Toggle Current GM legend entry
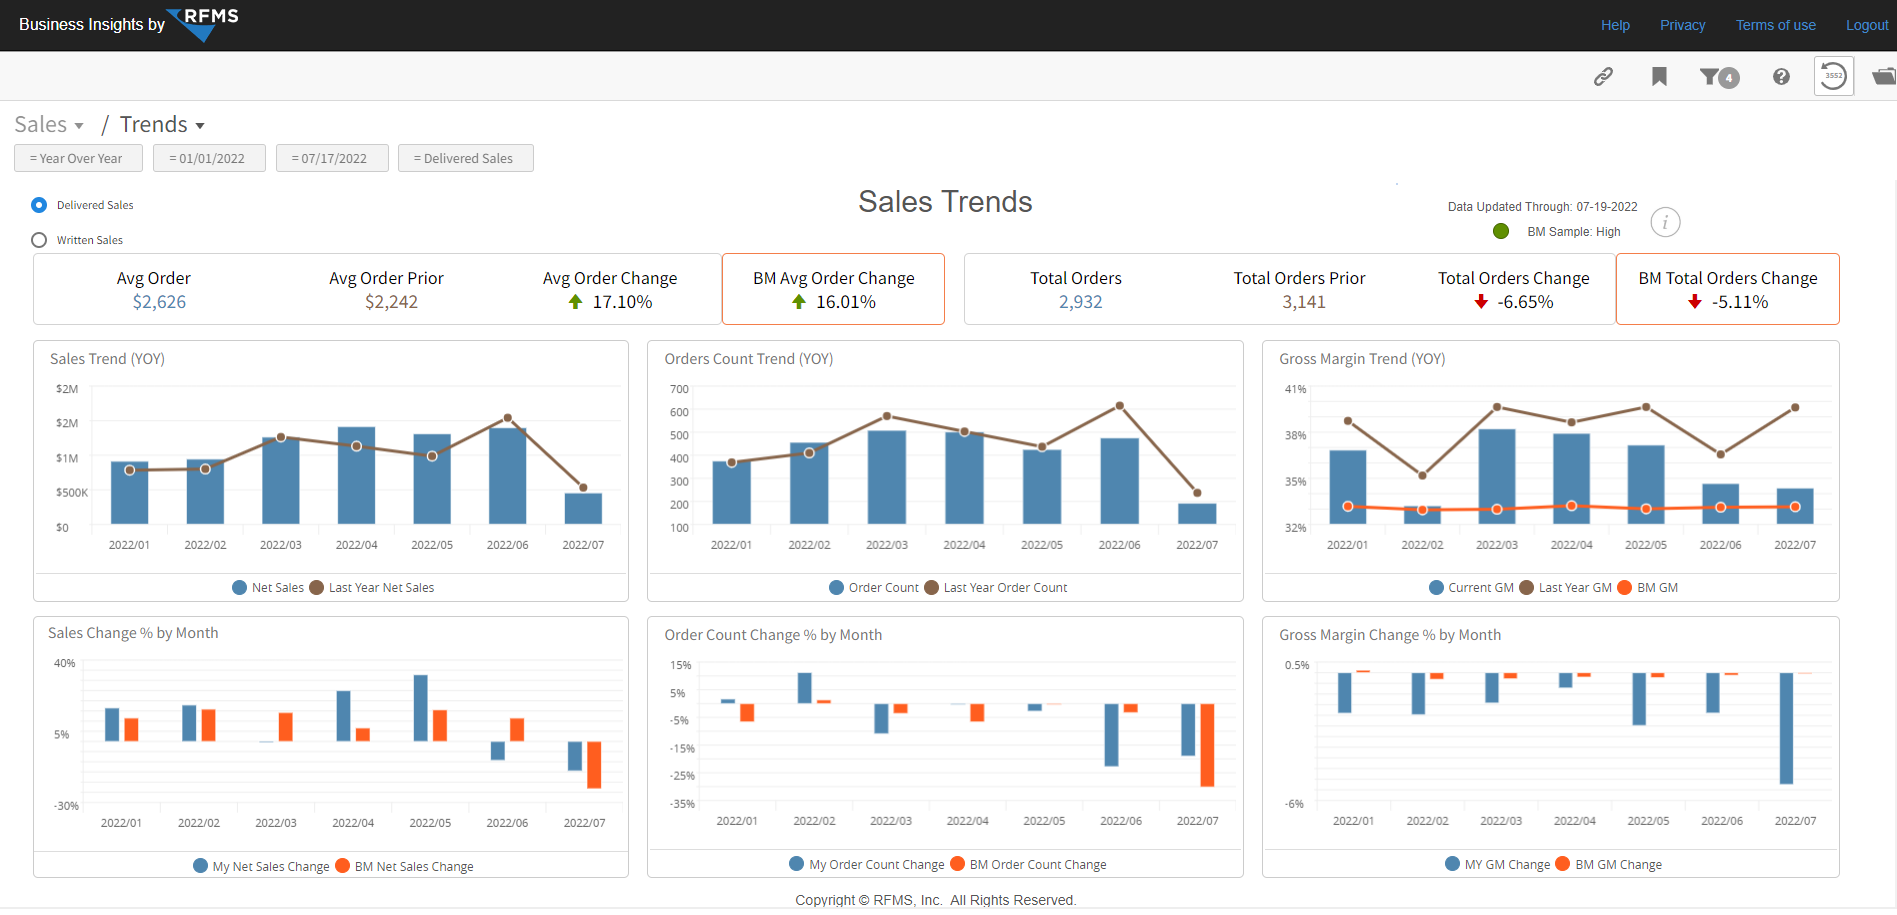 click(1471, 588)
